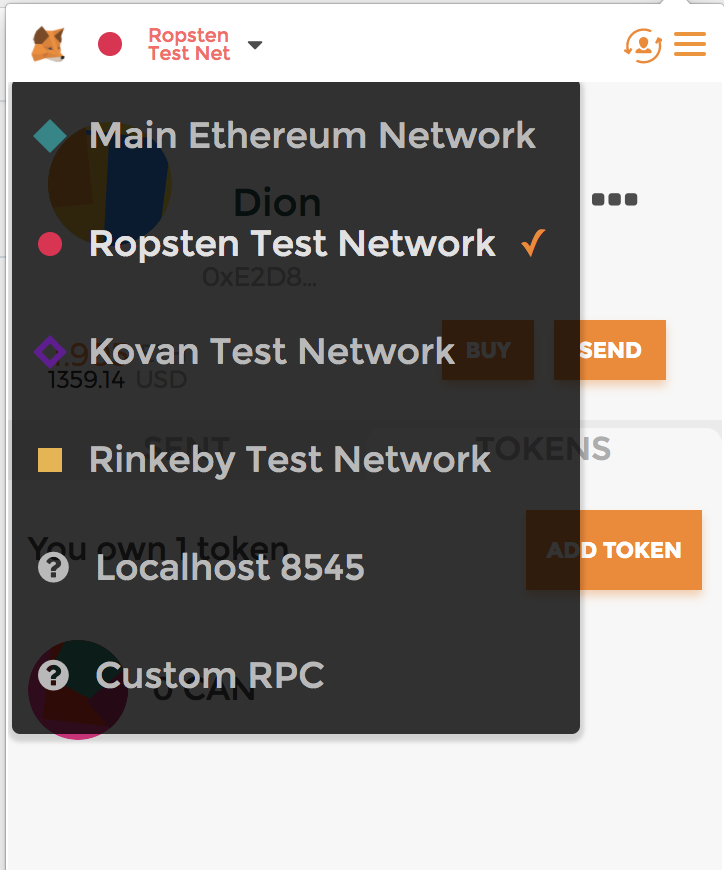Click the red Ropsten network indicator dot
This screenshot has width=724, height=870.
(110, 44)
